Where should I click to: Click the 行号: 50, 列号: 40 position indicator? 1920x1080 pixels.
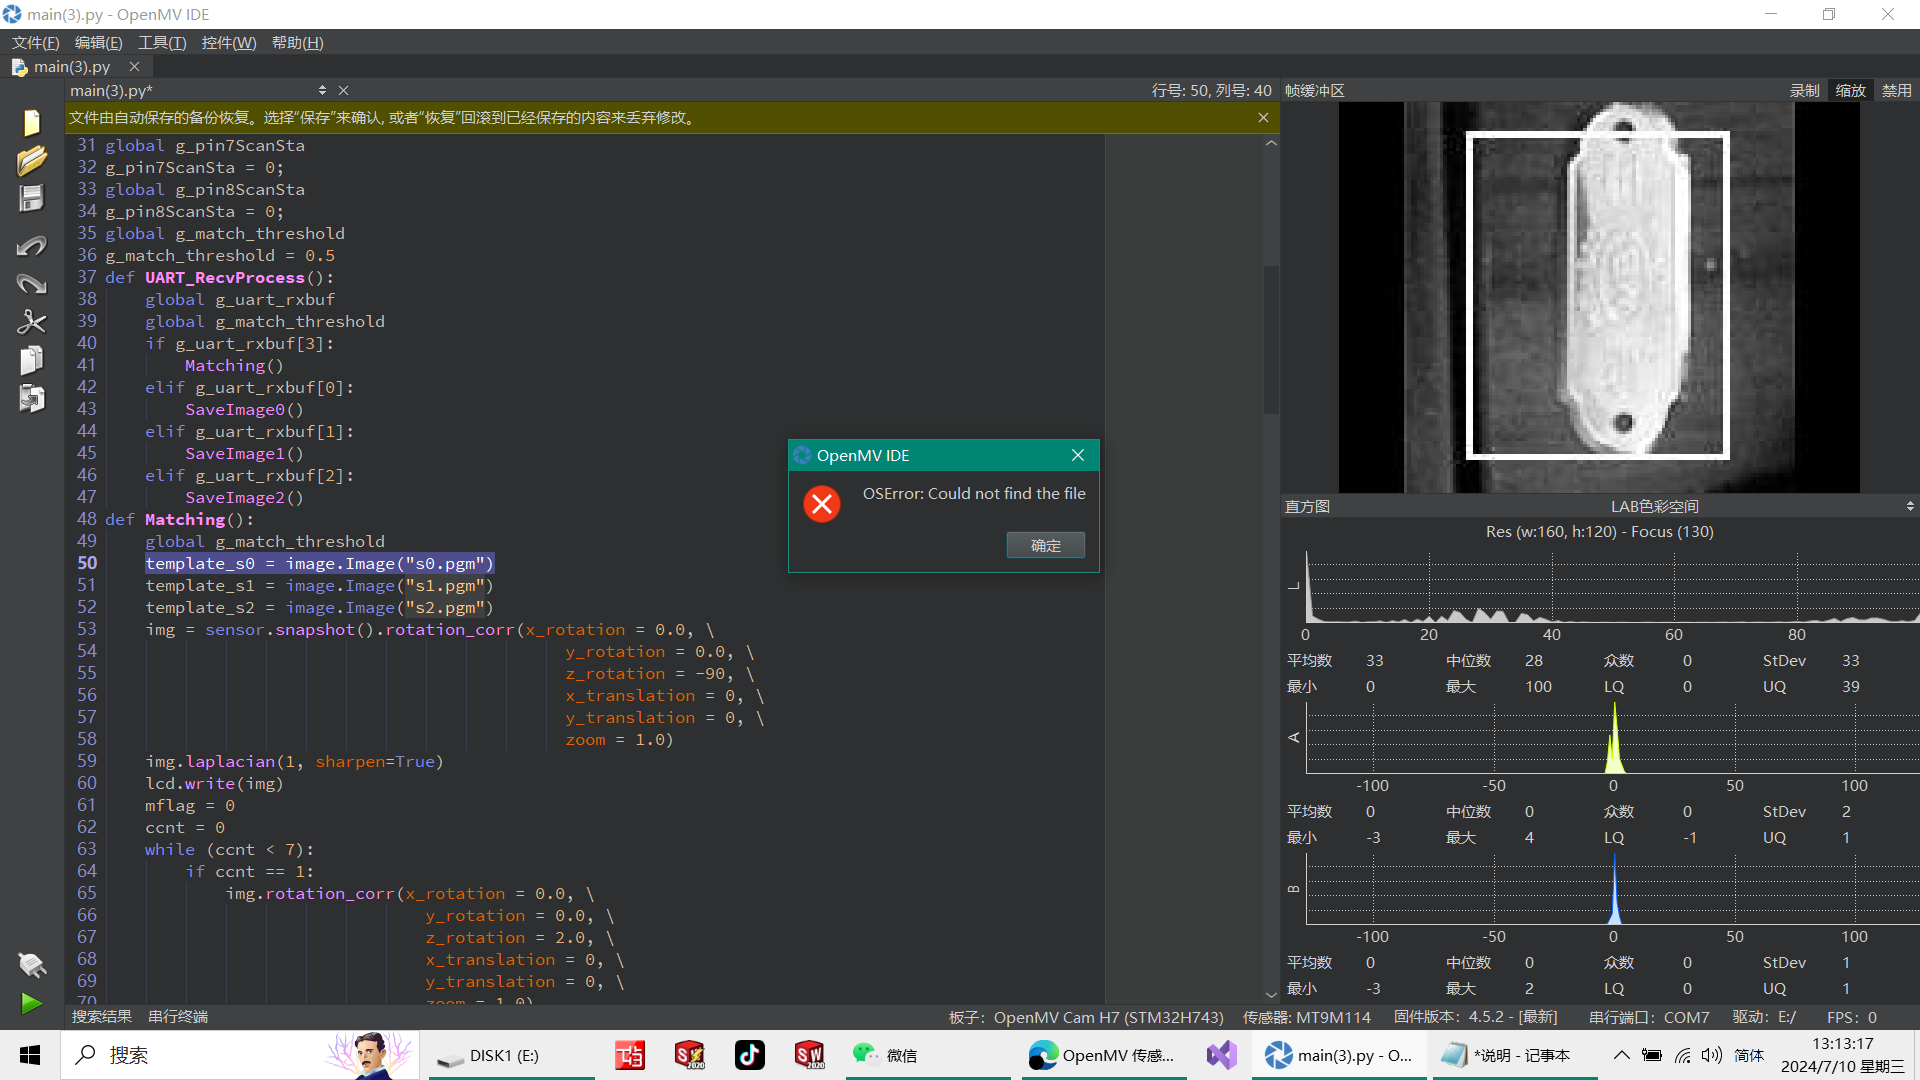[1212, 90]
